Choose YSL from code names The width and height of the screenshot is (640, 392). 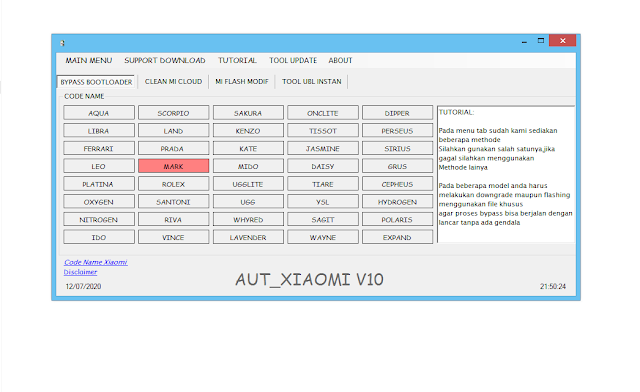[323, 202]
